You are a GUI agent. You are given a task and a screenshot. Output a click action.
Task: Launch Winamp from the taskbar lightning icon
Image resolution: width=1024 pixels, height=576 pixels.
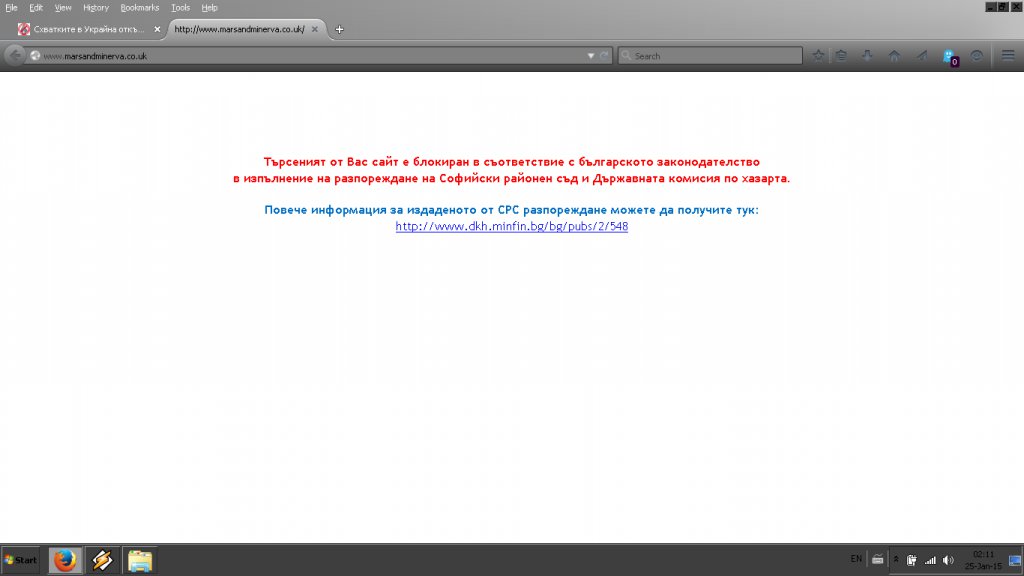(x=102, y=560)
